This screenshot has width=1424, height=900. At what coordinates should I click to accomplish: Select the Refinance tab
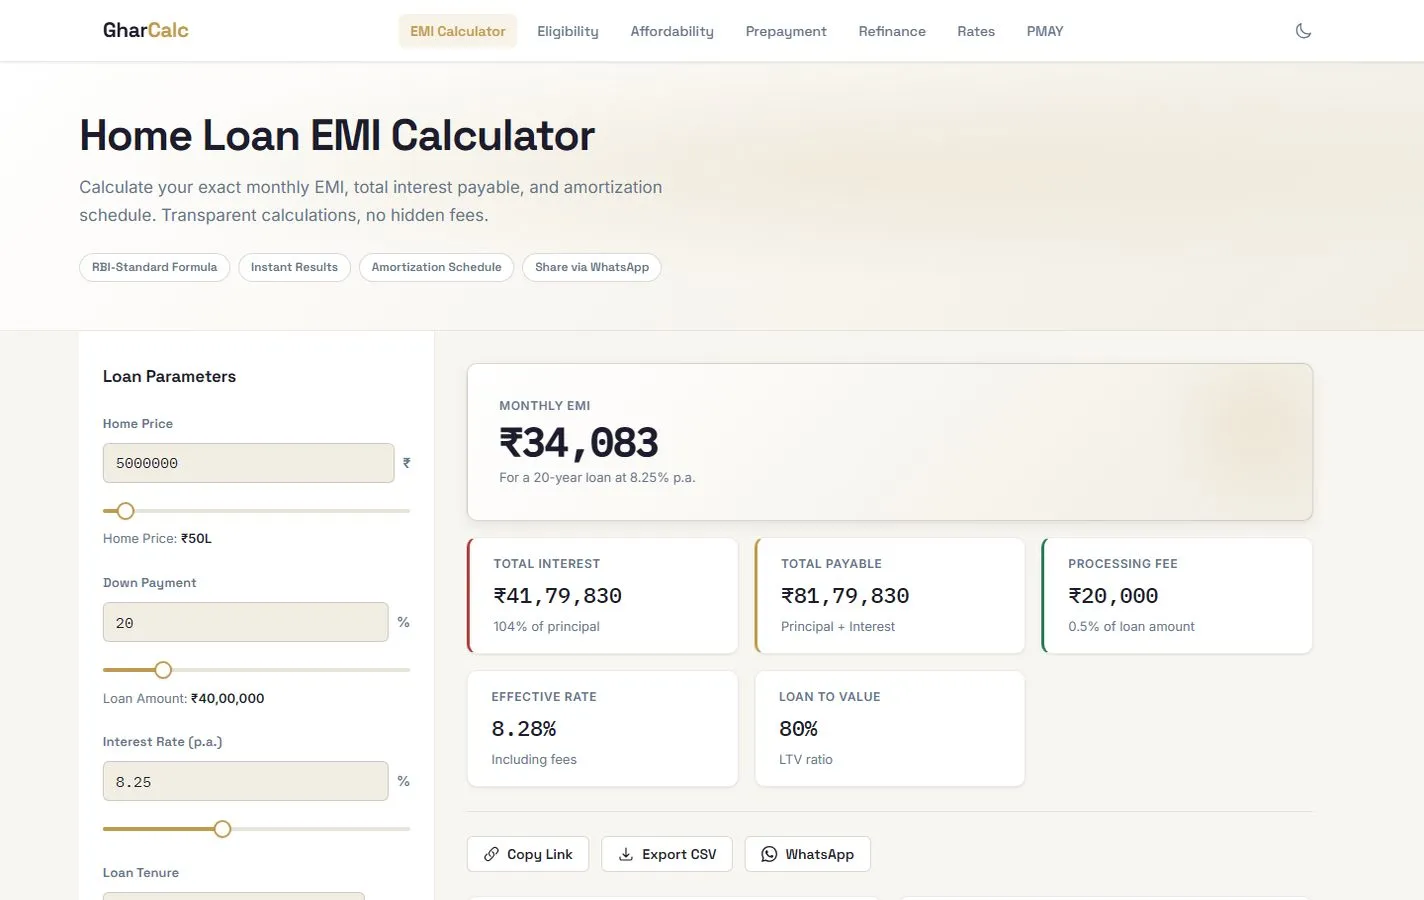tap(892, 31)
